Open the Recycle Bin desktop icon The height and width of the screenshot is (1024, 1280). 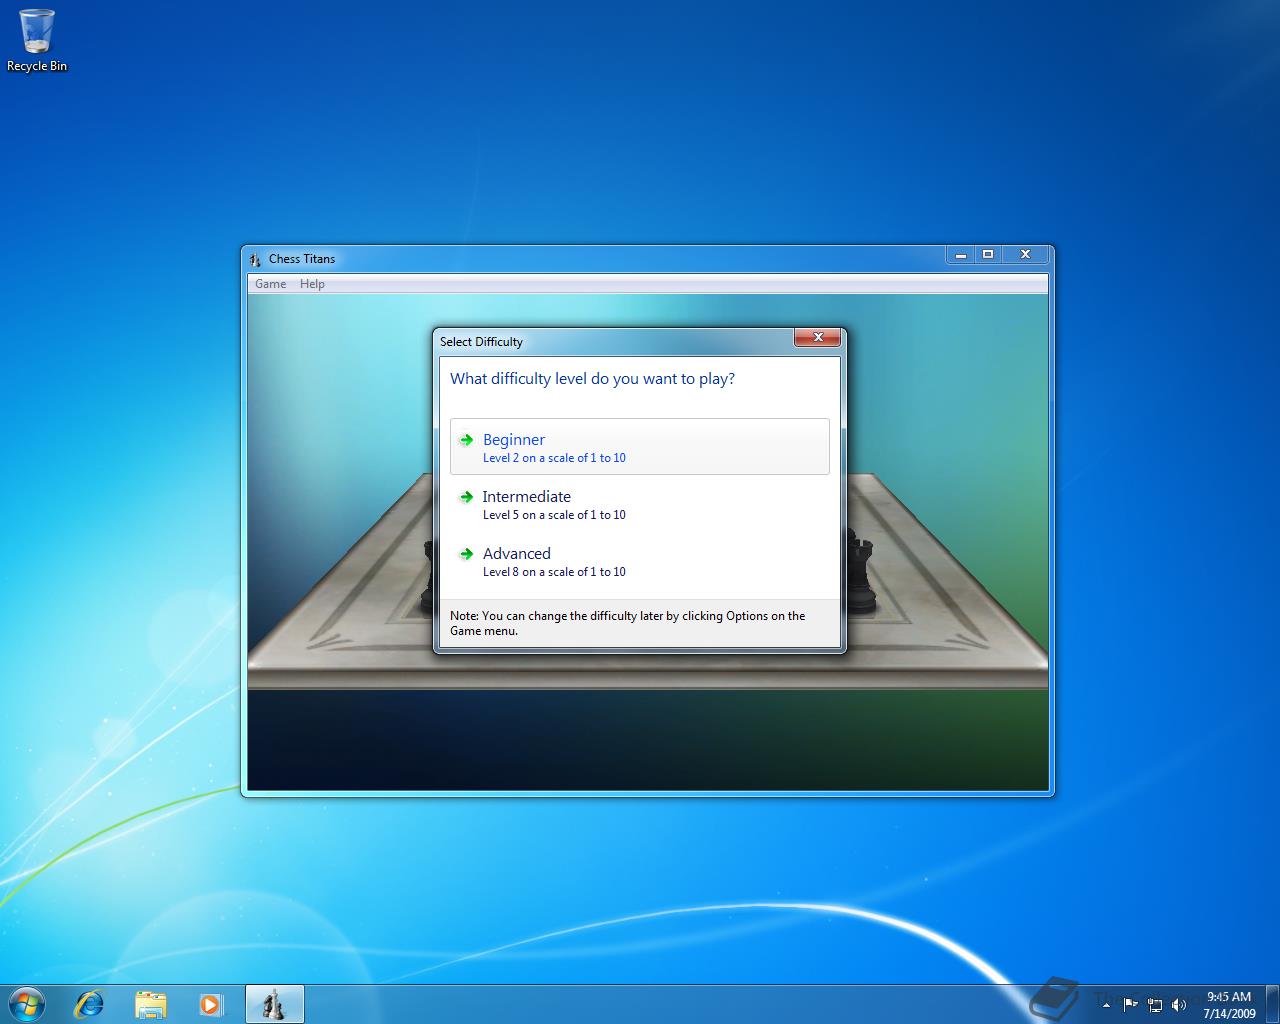coord(37,41)
